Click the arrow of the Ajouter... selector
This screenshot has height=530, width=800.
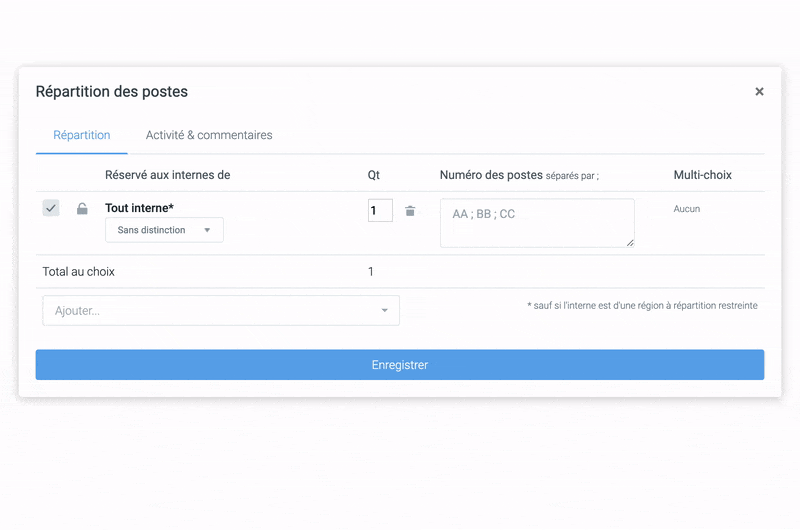click(385, 311)
